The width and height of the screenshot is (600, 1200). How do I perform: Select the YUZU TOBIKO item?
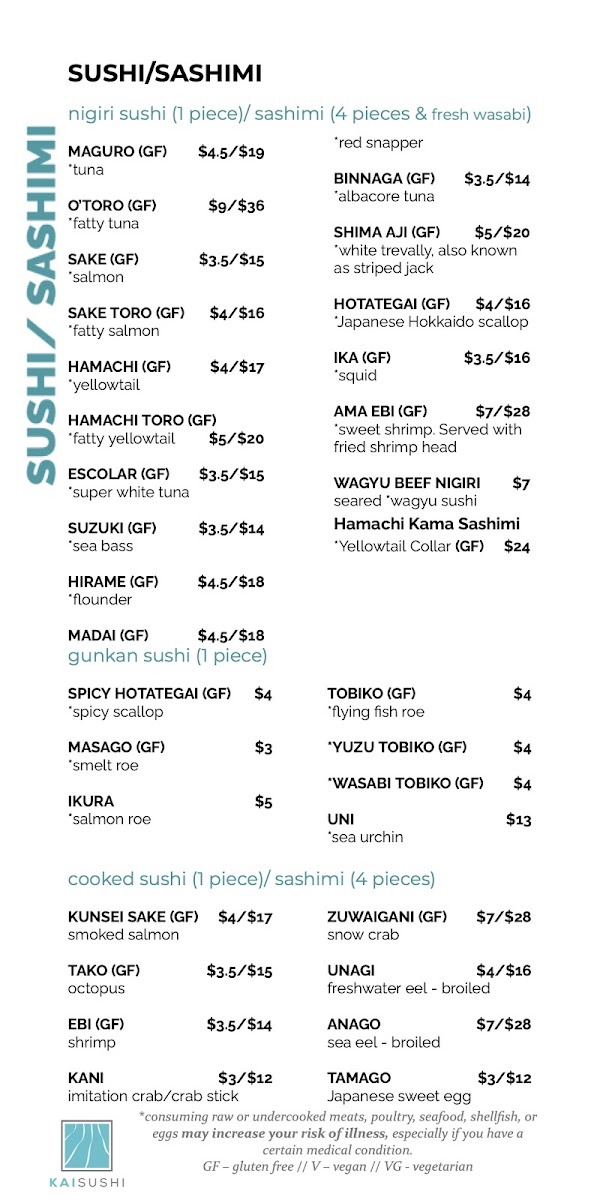[429, 747]
